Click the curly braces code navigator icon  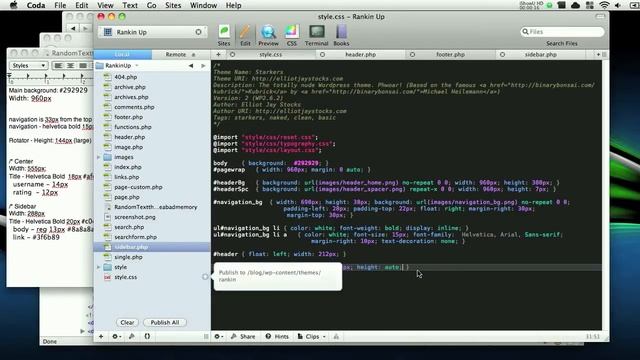(147, 336)
